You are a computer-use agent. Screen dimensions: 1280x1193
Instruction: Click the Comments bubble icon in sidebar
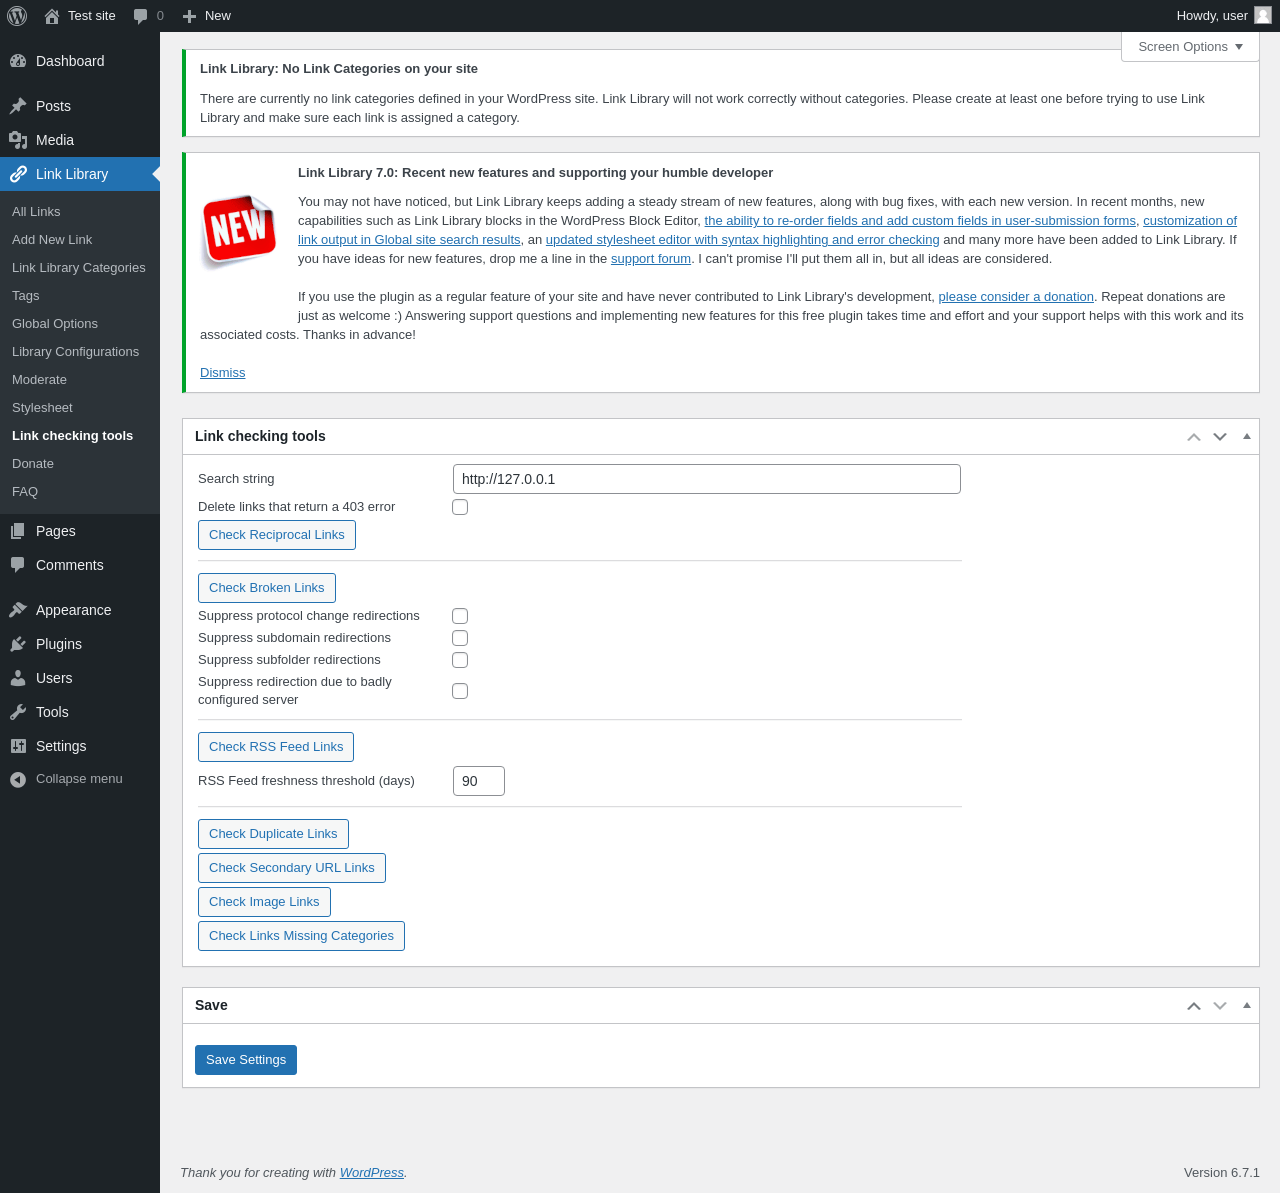pos(18,565)
